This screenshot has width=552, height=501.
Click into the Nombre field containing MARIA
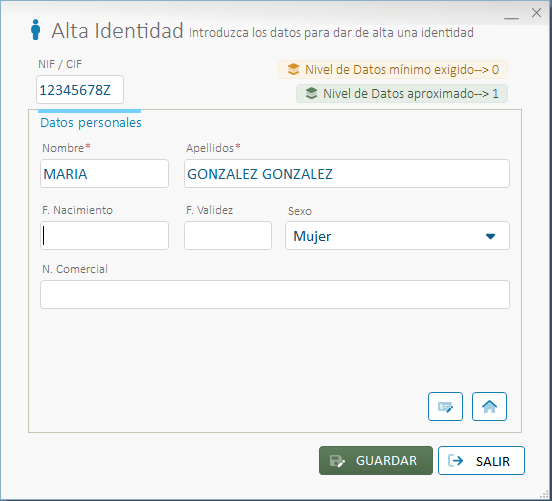tap(104, 174)
